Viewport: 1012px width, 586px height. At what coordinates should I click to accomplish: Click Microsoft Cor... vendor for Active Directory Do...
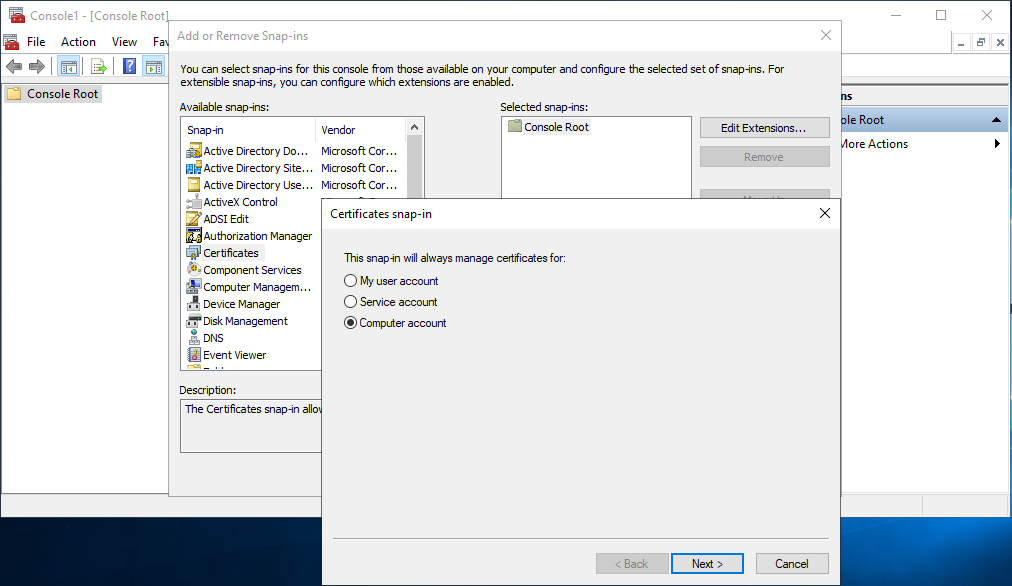(x=359, y=151)
